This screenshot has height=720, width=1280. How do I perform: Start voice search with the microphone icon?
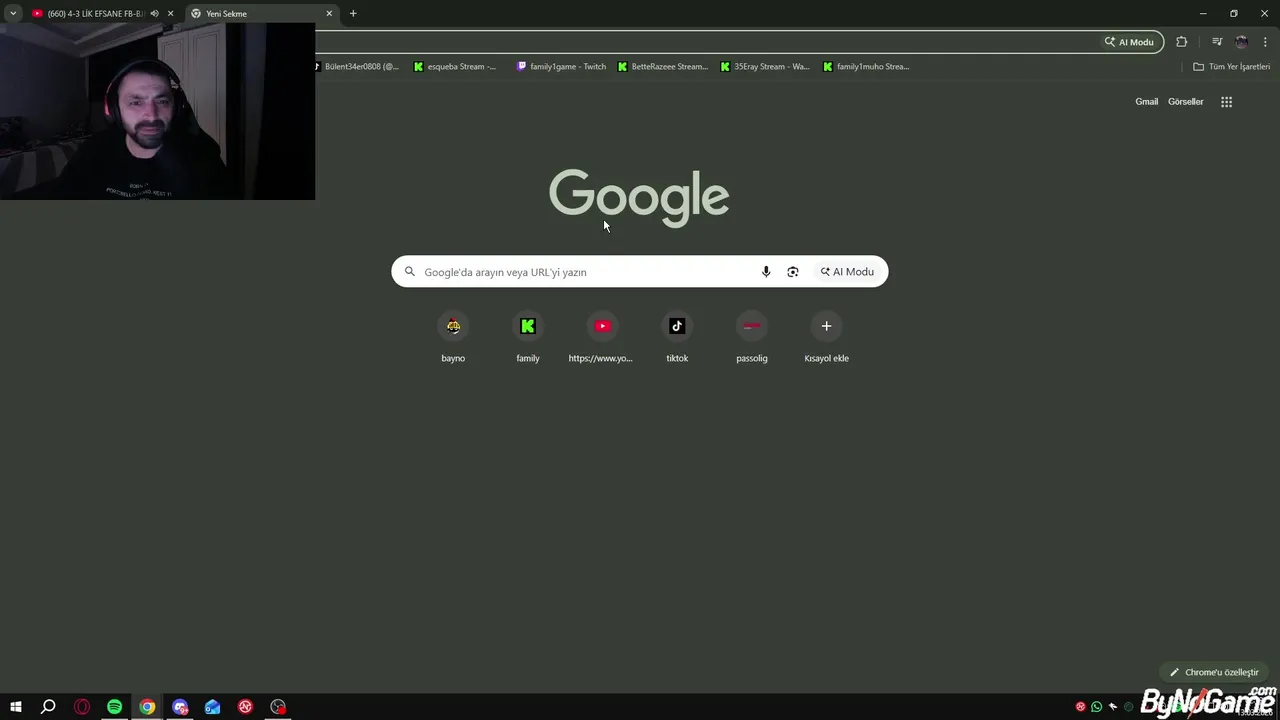click(x=766, y=272)
